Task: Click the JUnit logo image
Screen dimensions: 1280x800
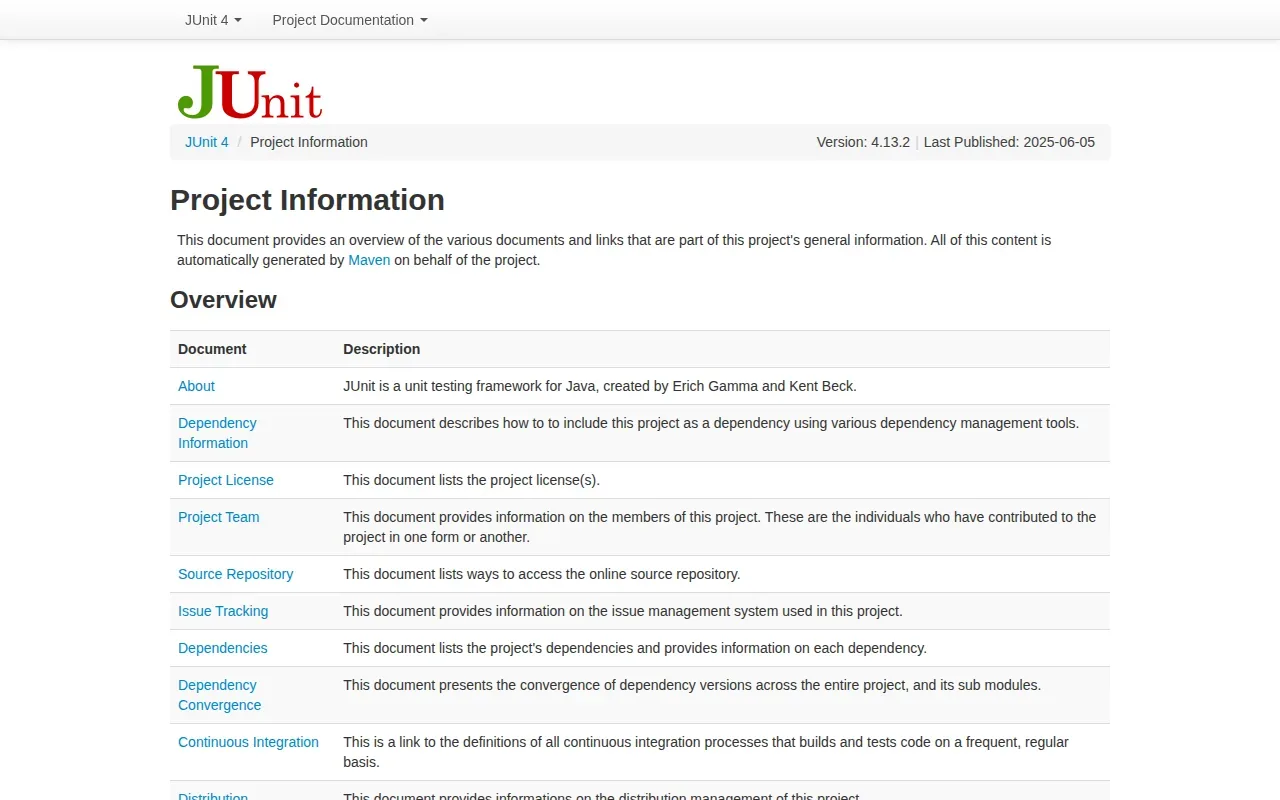Action: 250,92
